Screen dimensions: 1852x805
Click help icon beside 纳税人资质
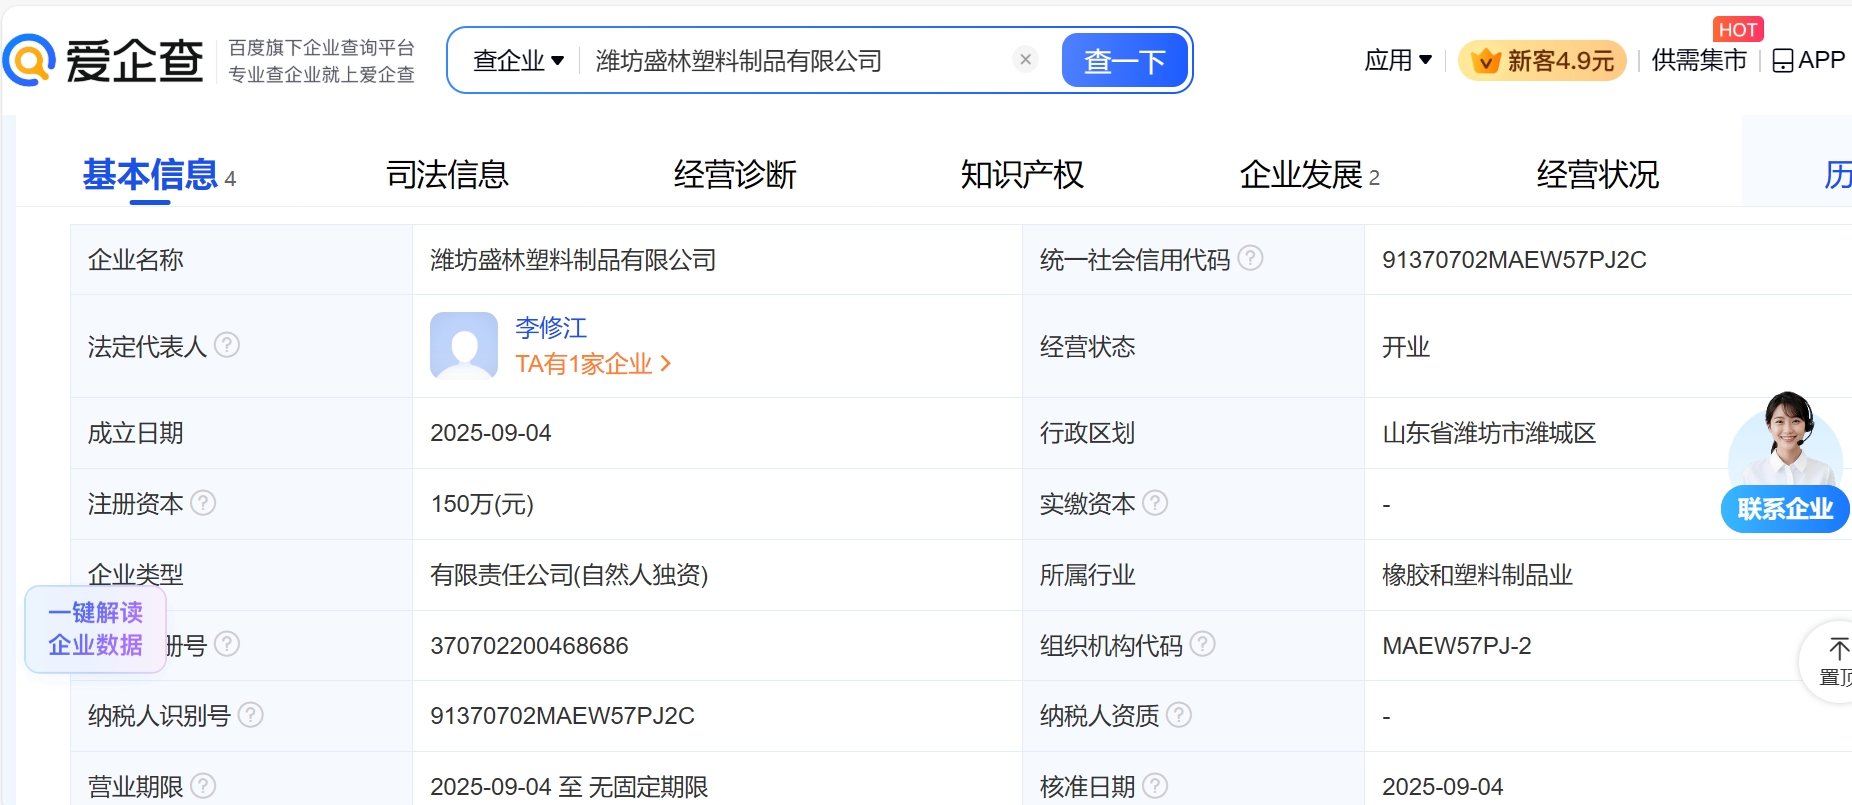[x=1179, y=714]
